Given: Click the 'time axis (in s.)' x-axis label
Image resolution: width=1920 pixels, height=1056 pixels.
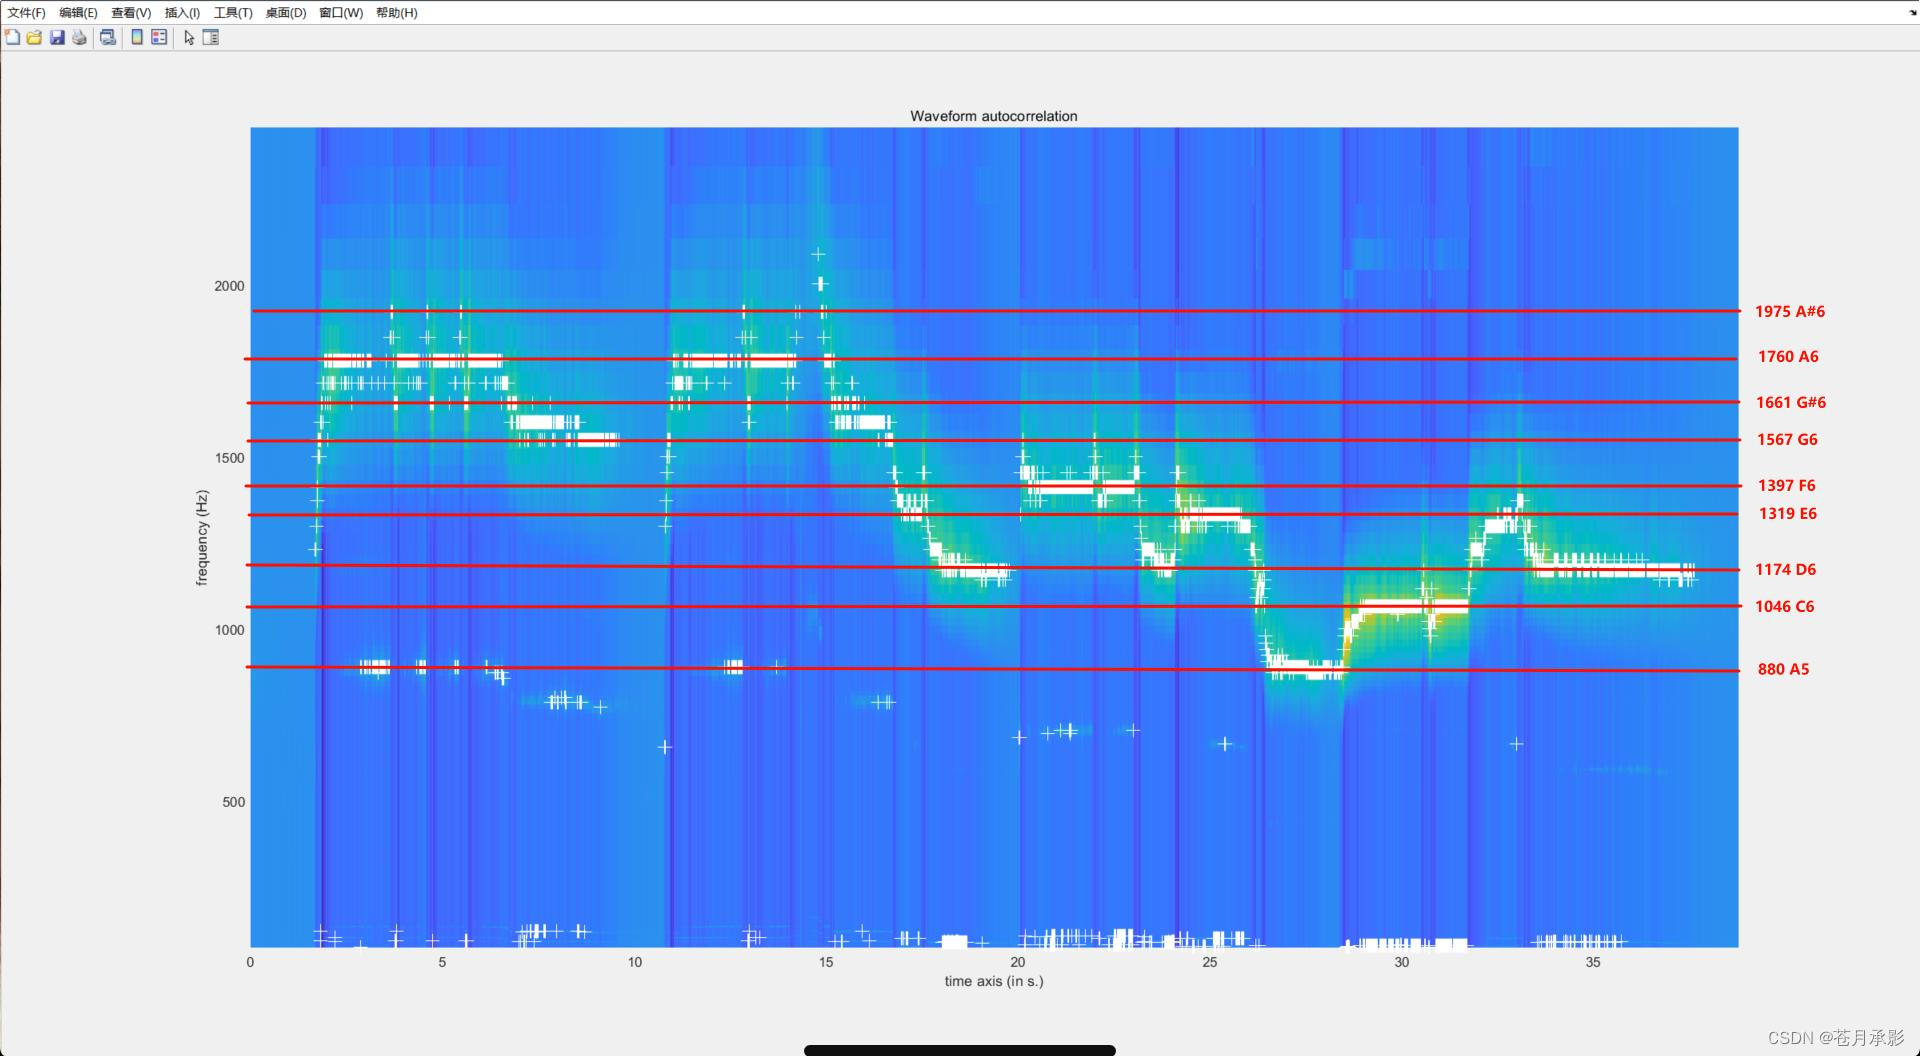Looking at the screenshot, I should [x=994, y=981].
